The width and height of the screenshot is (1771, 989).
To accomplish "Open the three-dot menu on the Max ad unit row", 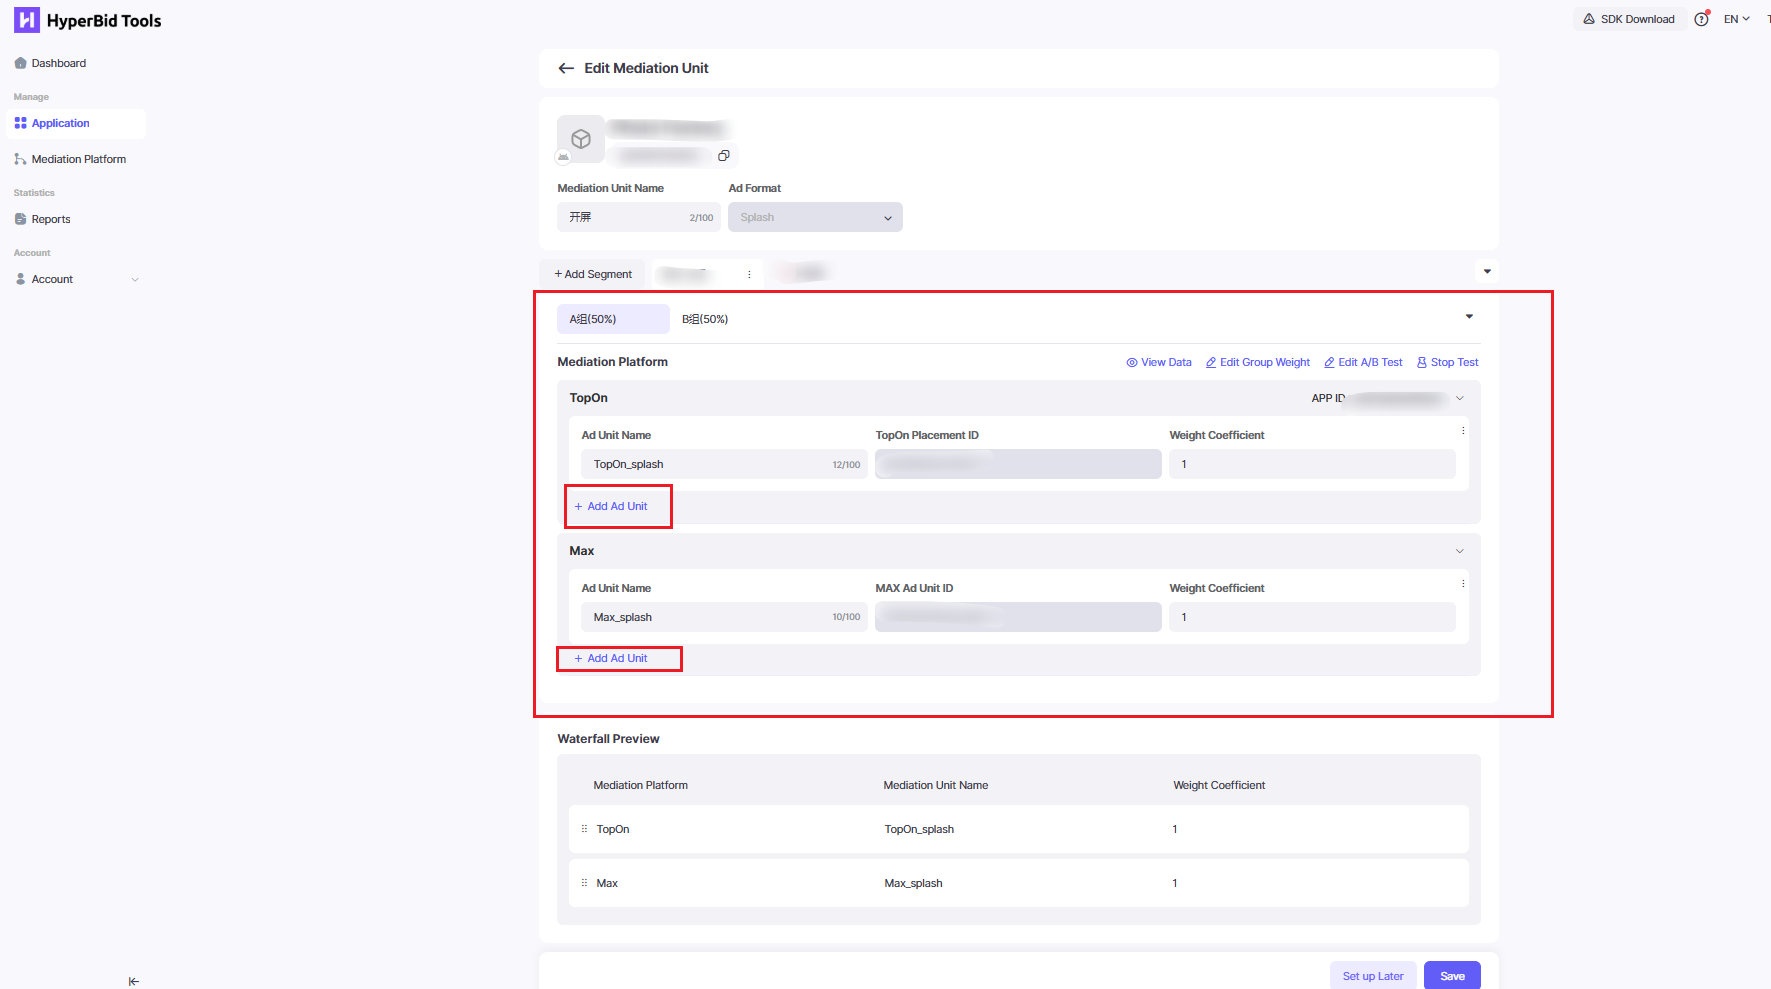I will (x=1463, y=583).
